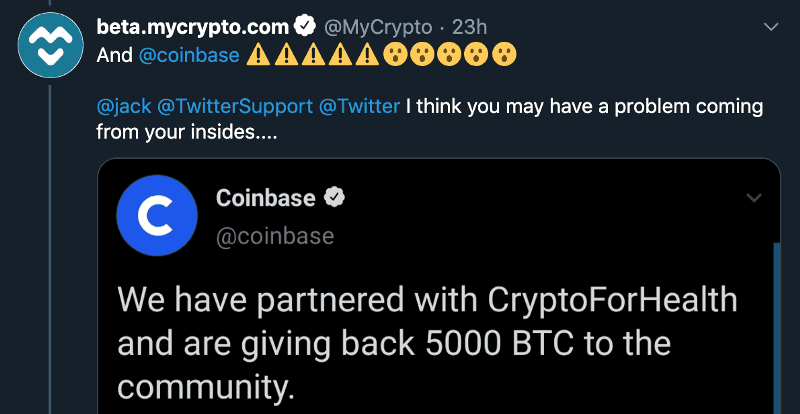The height and width of the screenshot is (414, 800).
Task: Click the first warning sign emoji
Action: (x=259, y=55)
